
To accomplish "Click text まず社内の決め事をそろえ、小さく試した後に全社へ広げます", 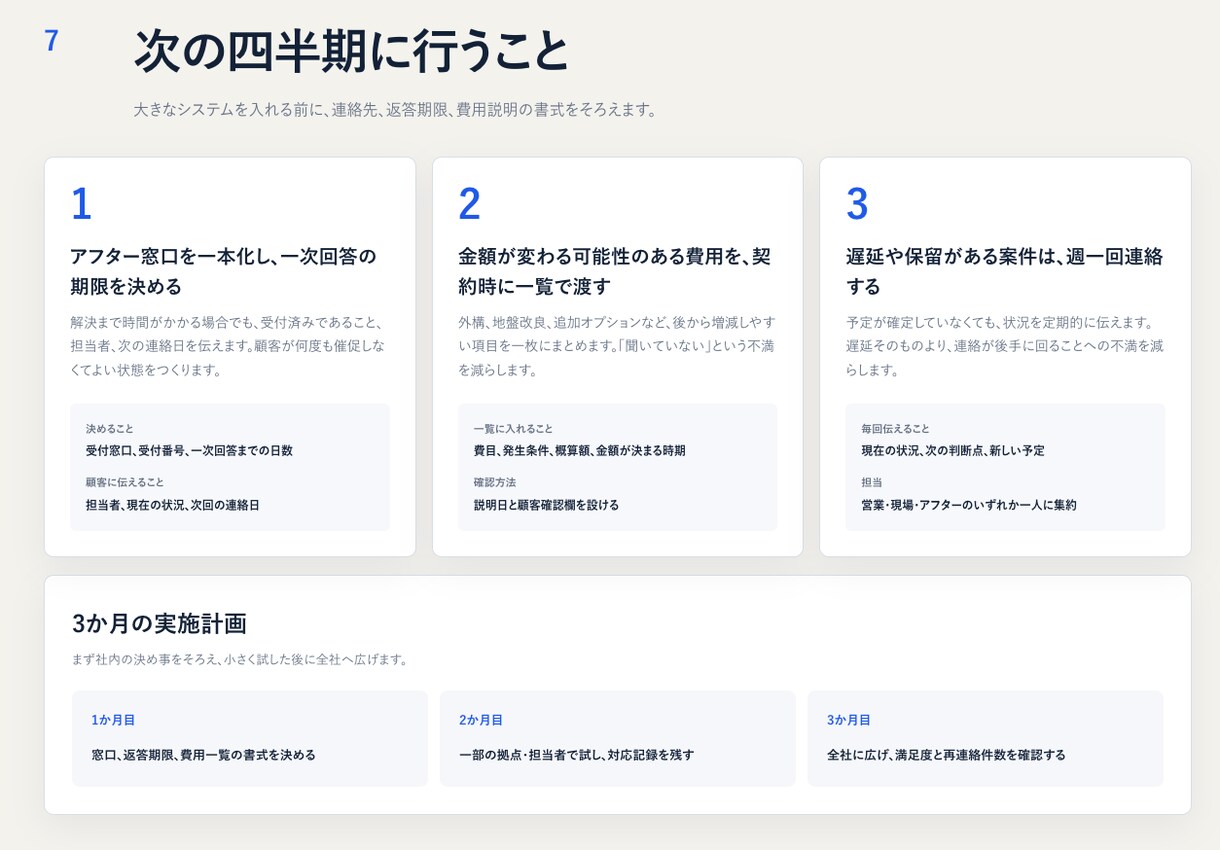I will [x=240, y=659].
